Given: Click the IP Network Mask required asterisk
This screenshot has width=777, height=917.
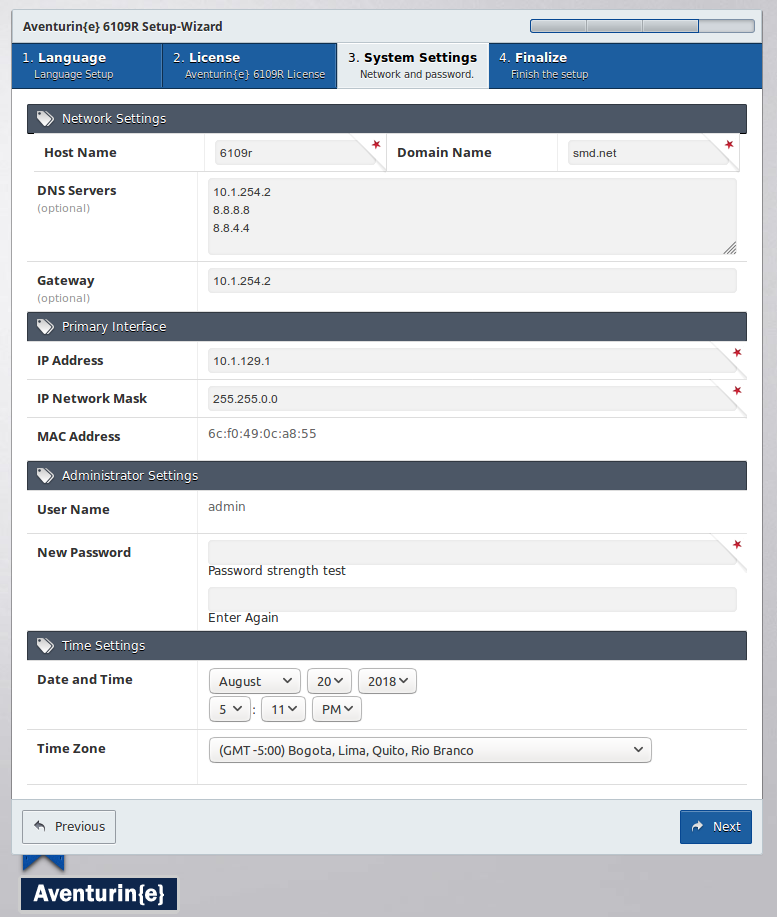Looking at the screenshot, I should click(737, 390).
